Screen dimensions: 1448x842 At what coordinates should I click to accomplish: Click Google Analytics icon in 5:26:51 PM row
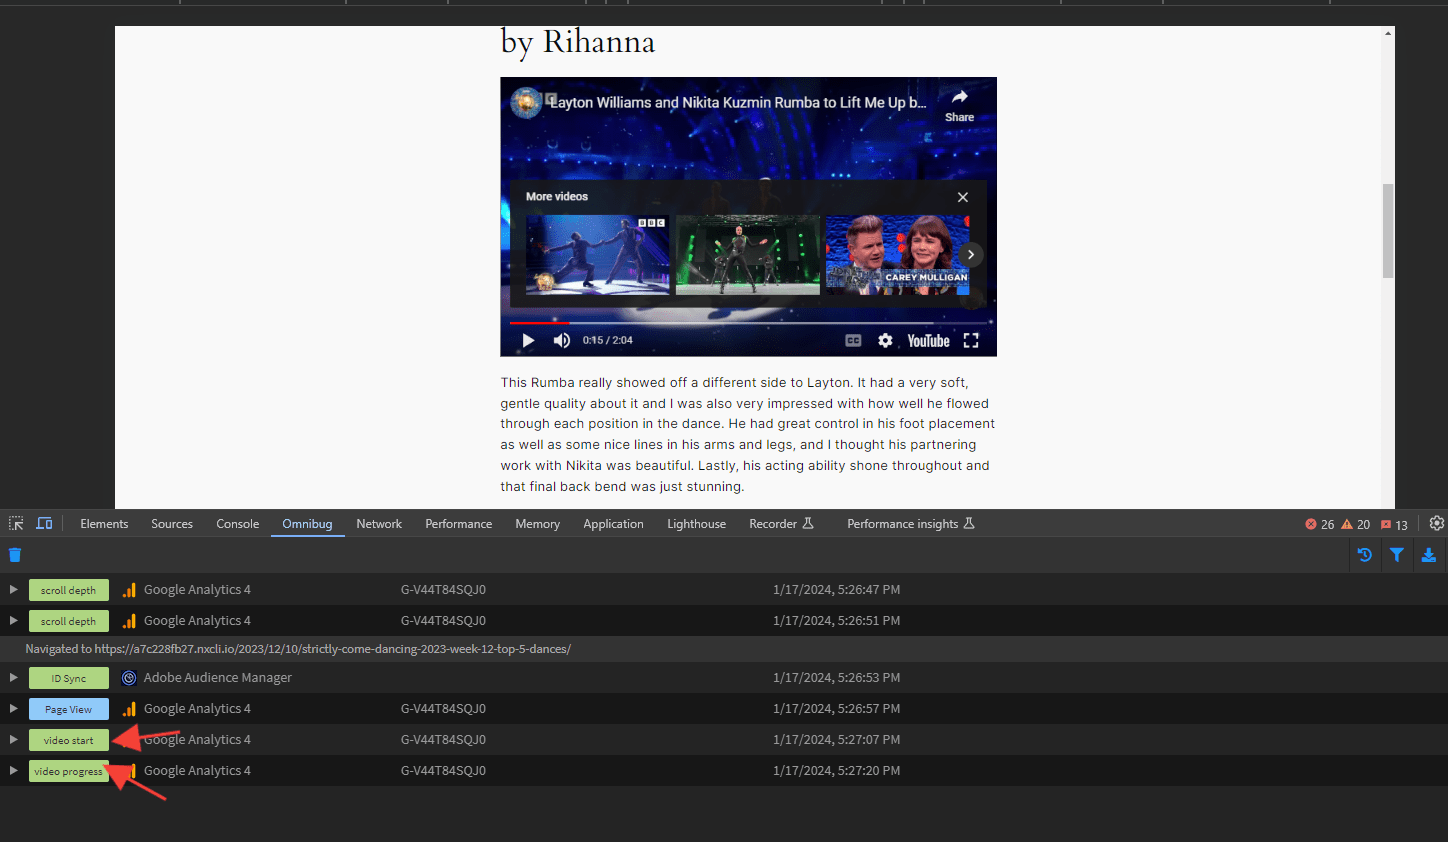coord(129,621)
